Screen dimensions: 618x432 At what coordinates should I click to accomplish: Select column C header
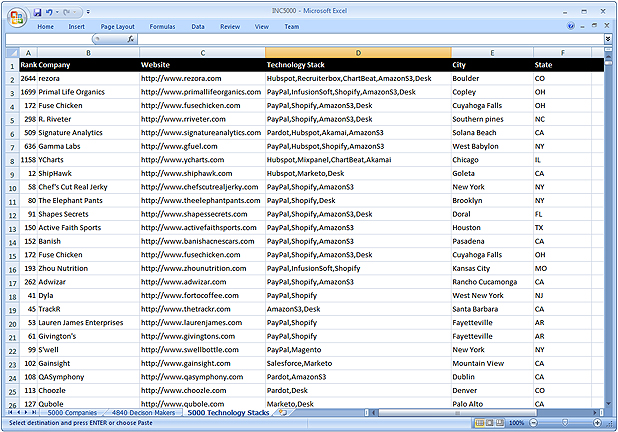pyautogui.click(x=203, y=52)
